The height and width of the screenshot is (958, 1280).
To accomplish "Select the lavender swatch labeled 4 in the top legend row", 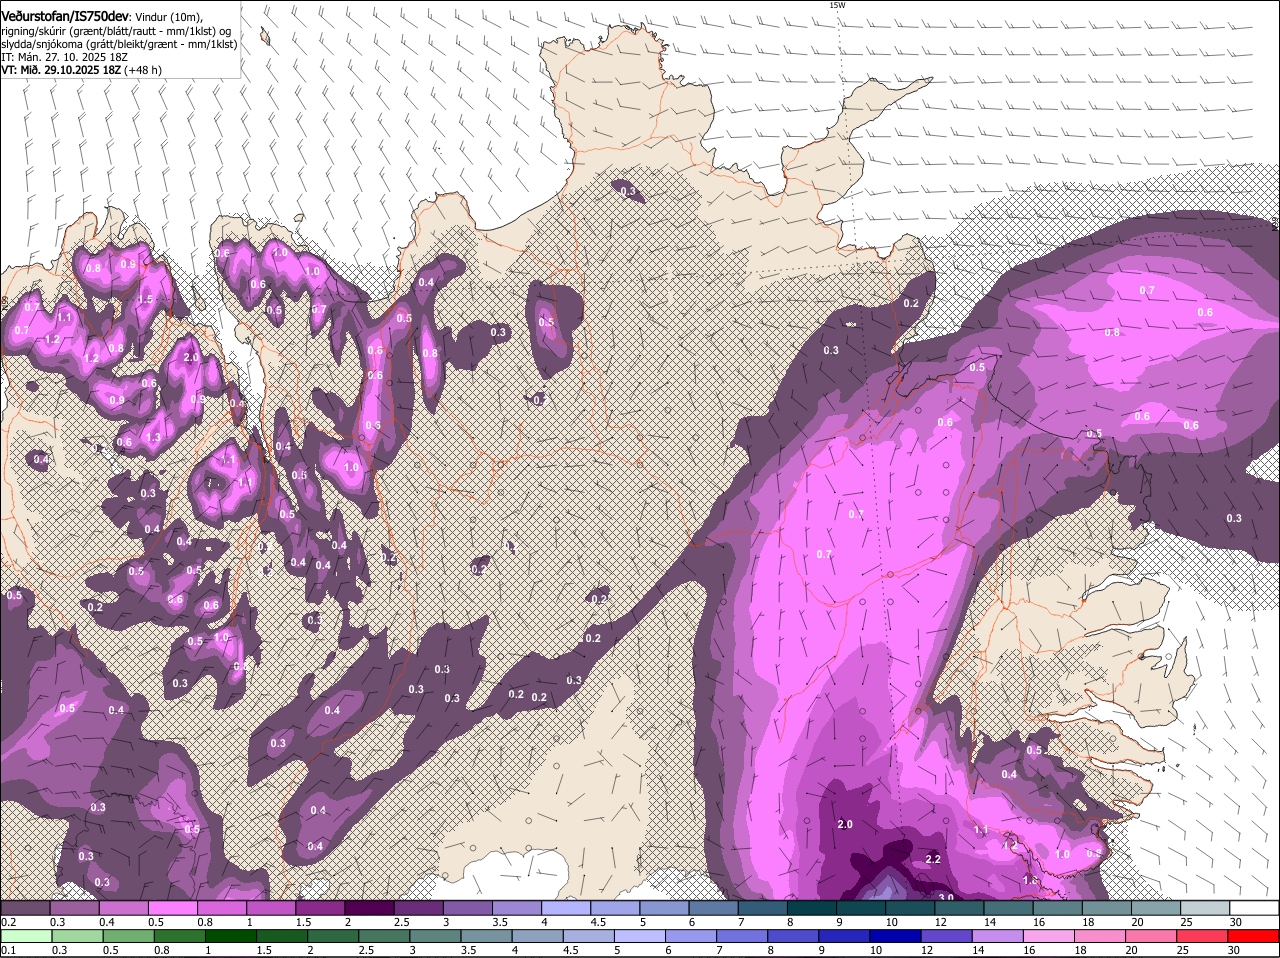I will tap(564, 908).
